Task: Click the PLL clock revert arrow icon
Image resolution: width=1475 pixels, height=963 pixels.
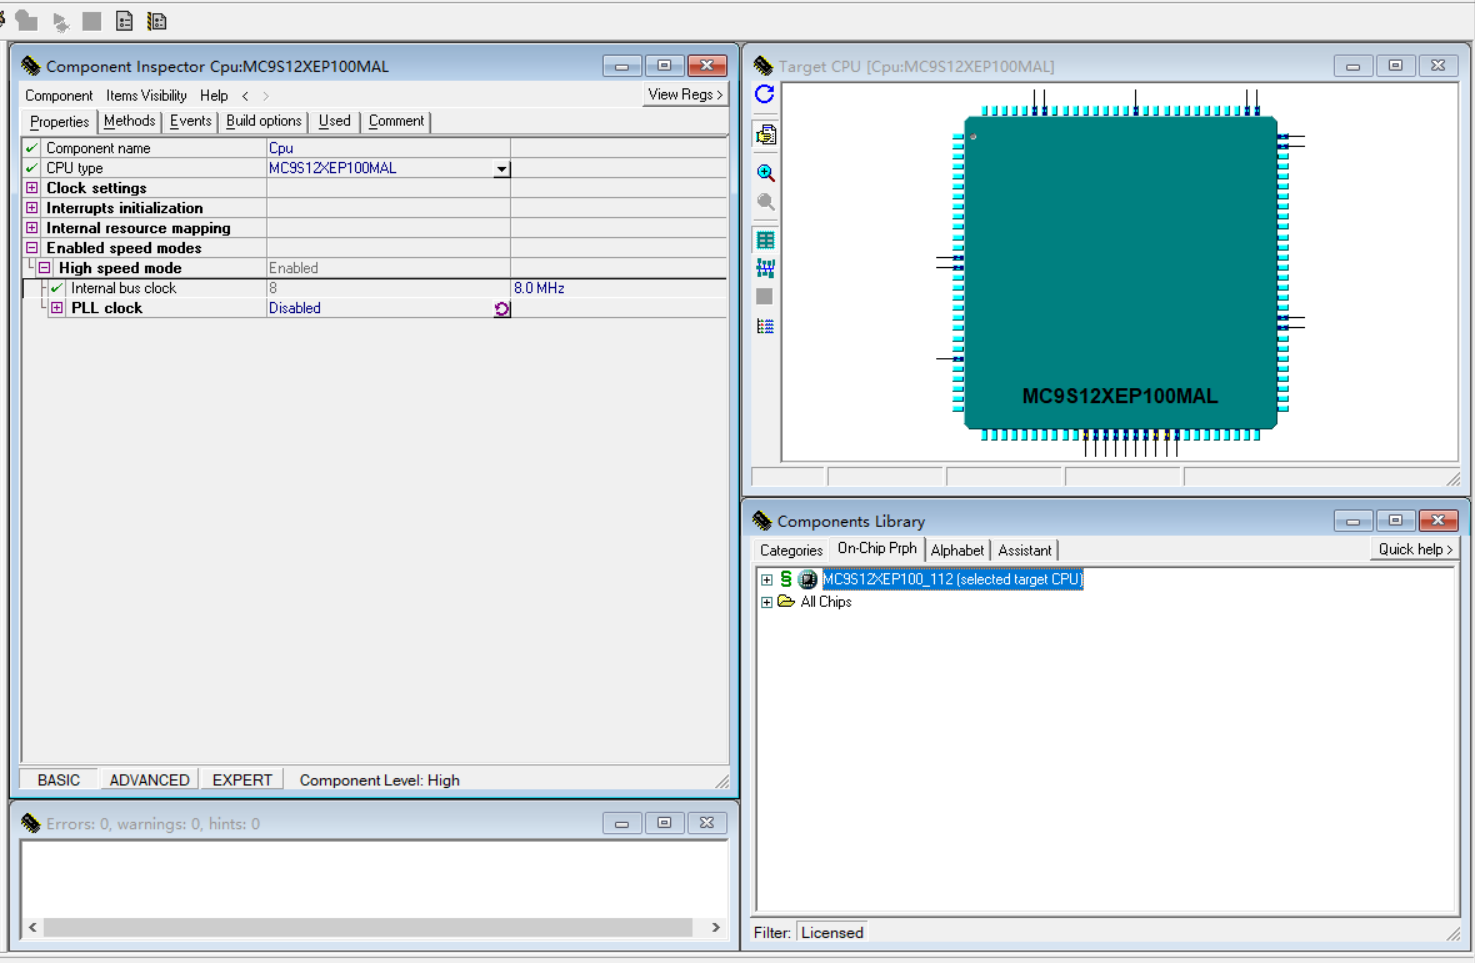Action: pos(502,309)
